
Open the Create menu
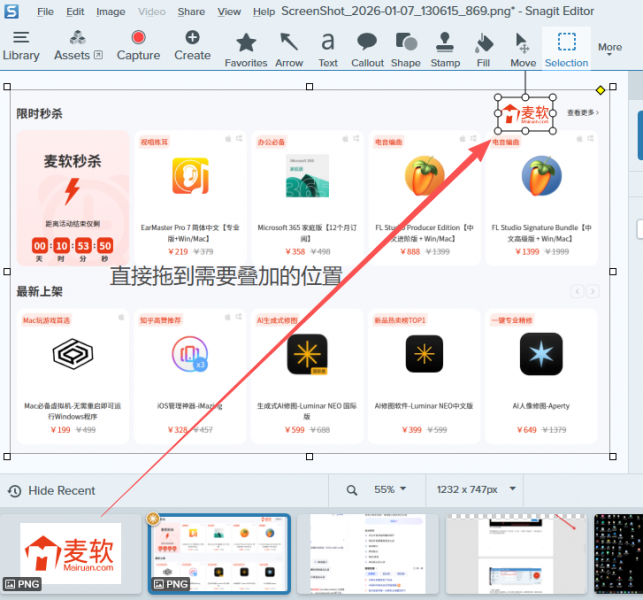192,45
